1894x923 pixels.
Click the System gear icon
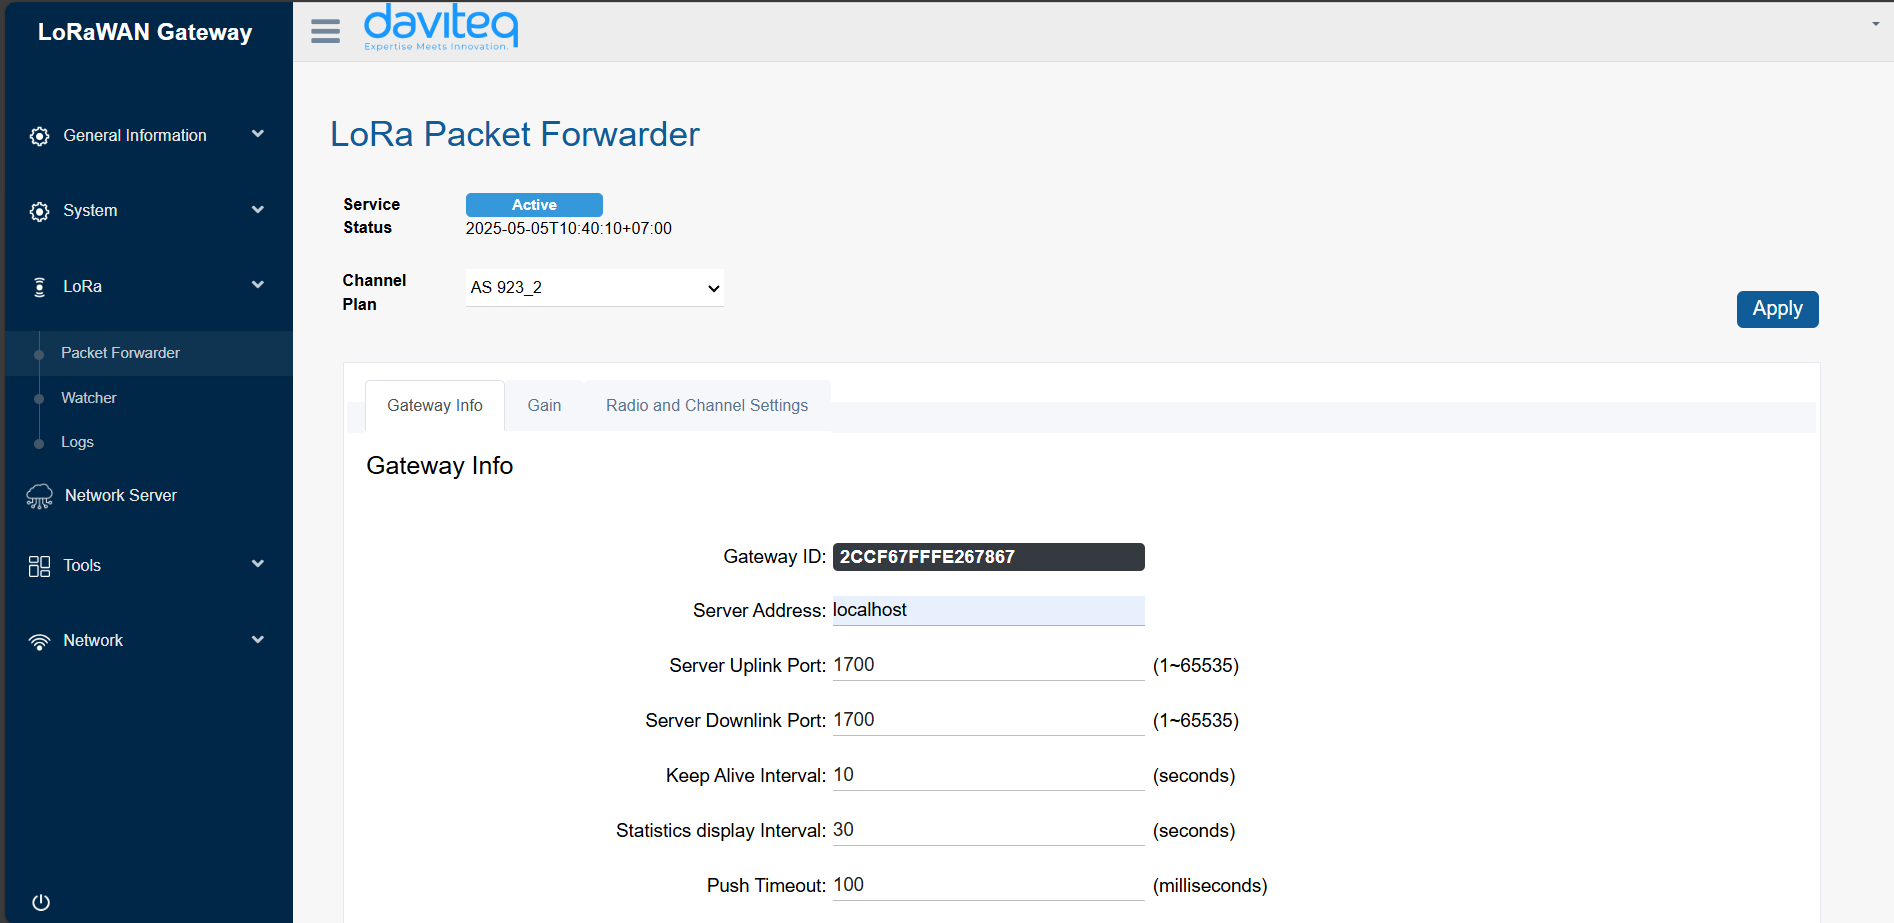[39, 211]
